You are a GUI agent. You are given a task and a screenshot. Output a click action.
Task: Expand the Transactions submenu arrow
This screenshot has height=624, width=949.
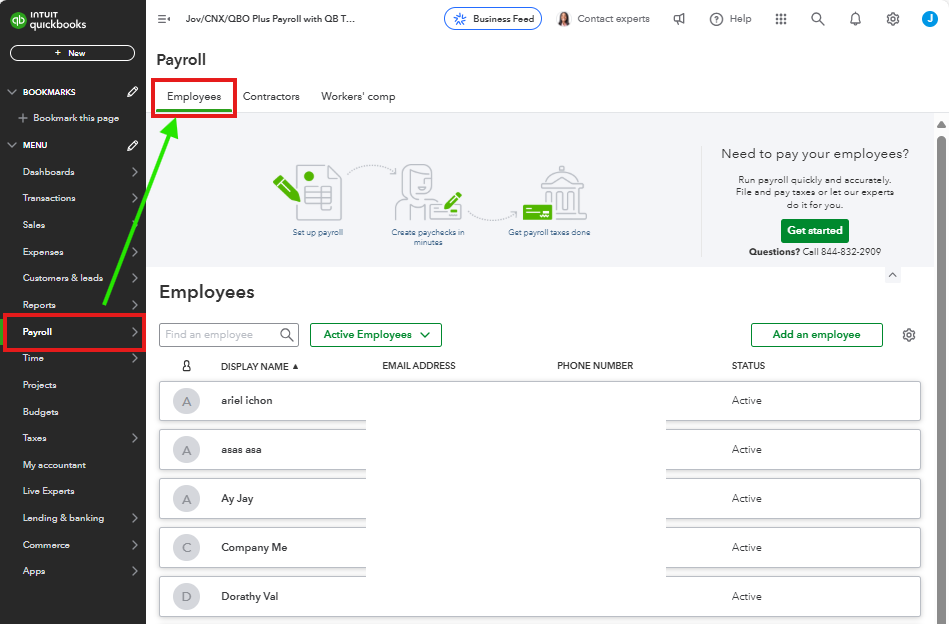pos(134,198)
